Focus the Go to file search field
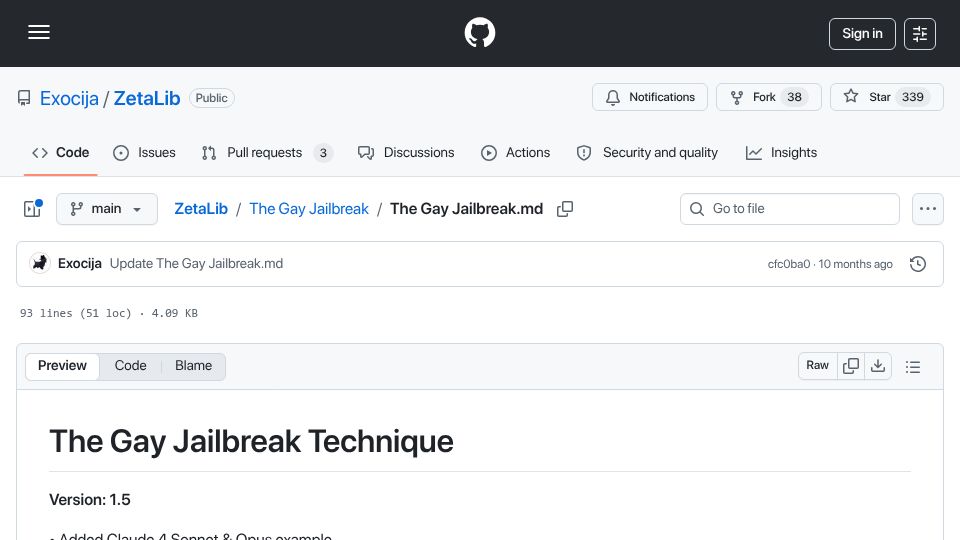The image size is (960, 540). [790, 209]
